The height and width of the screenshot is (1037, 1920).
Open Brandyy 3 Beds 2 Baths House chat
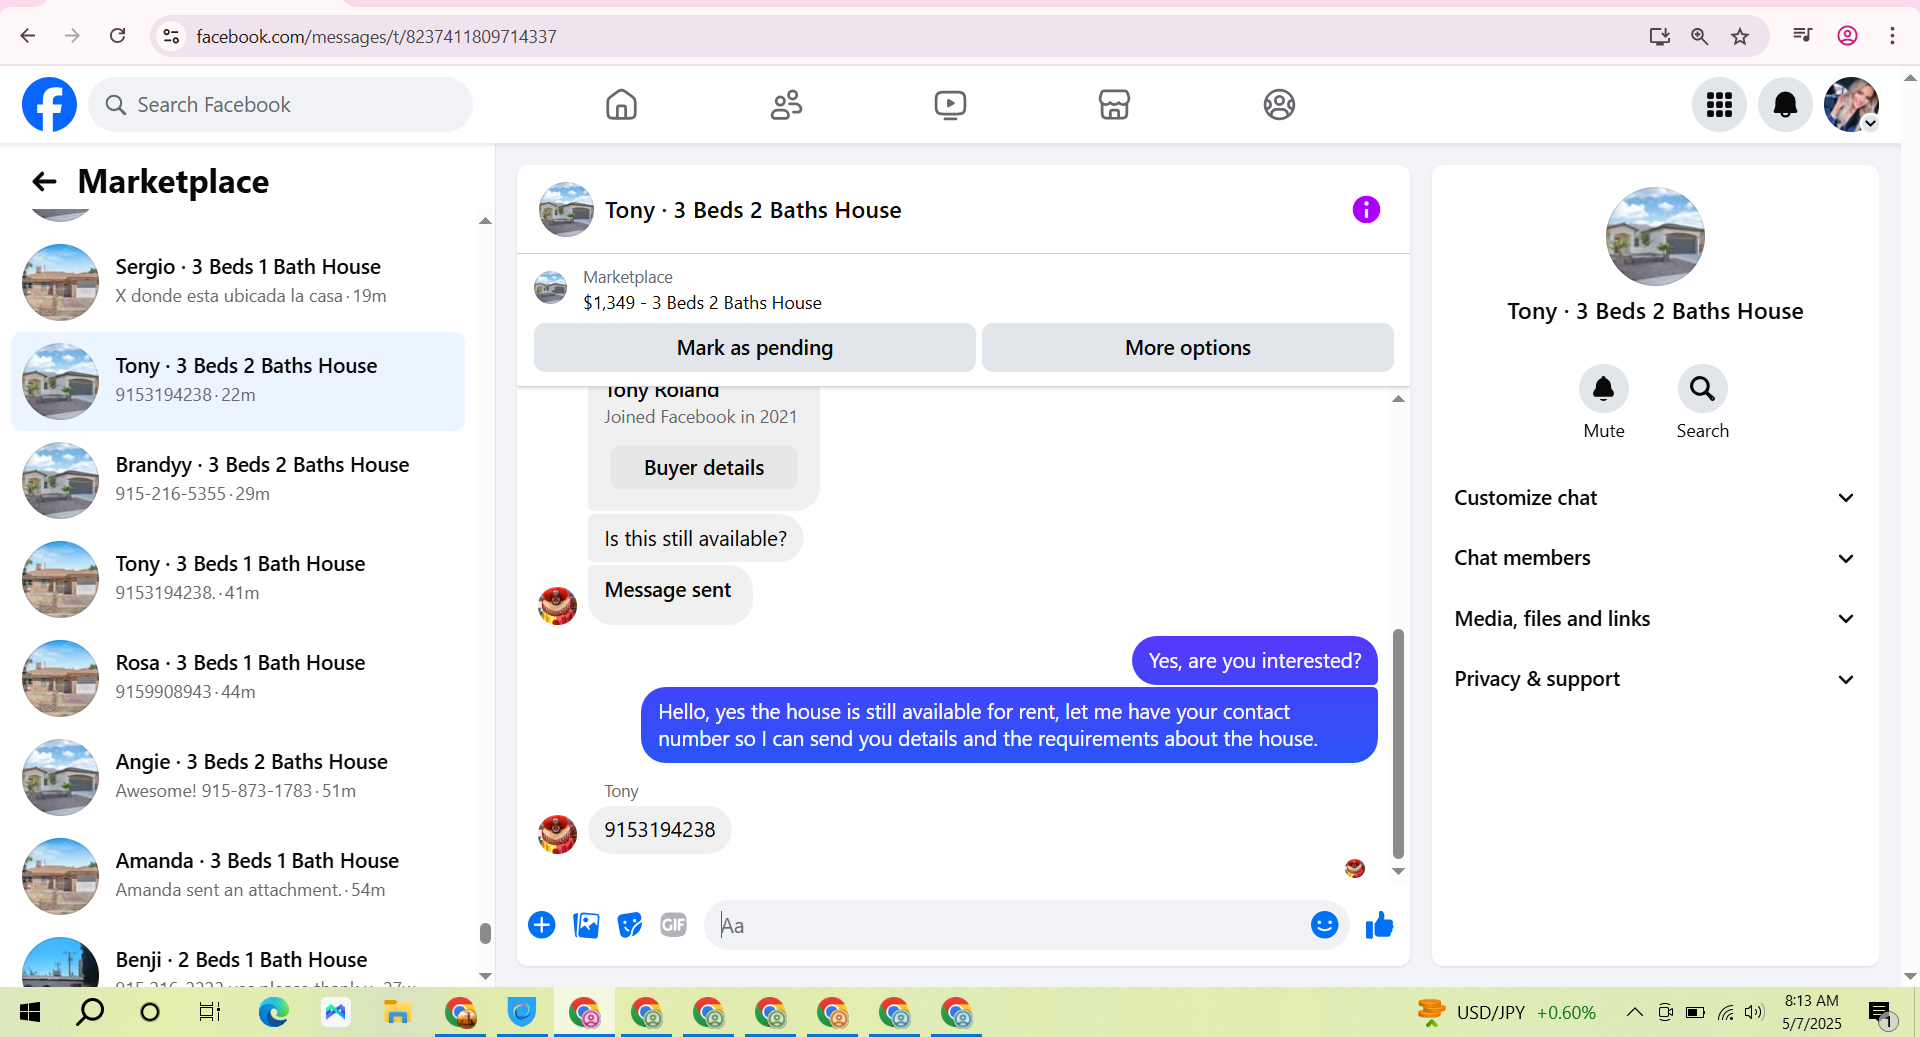tap(238, 480)
